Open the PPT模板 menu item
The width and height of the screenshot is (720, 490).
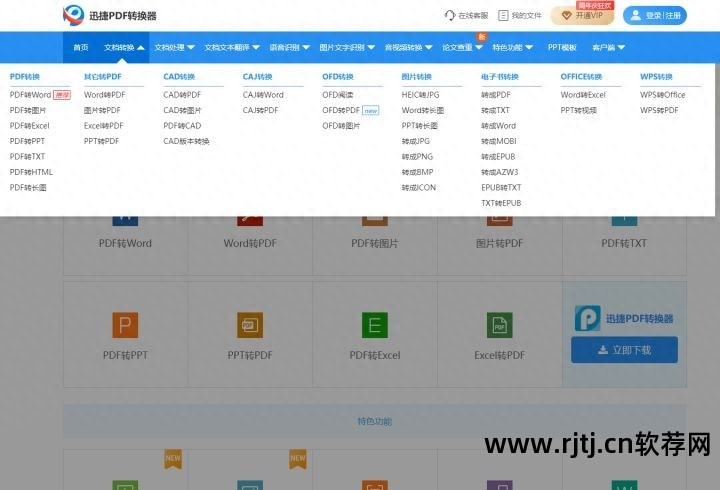pos(562,47)
